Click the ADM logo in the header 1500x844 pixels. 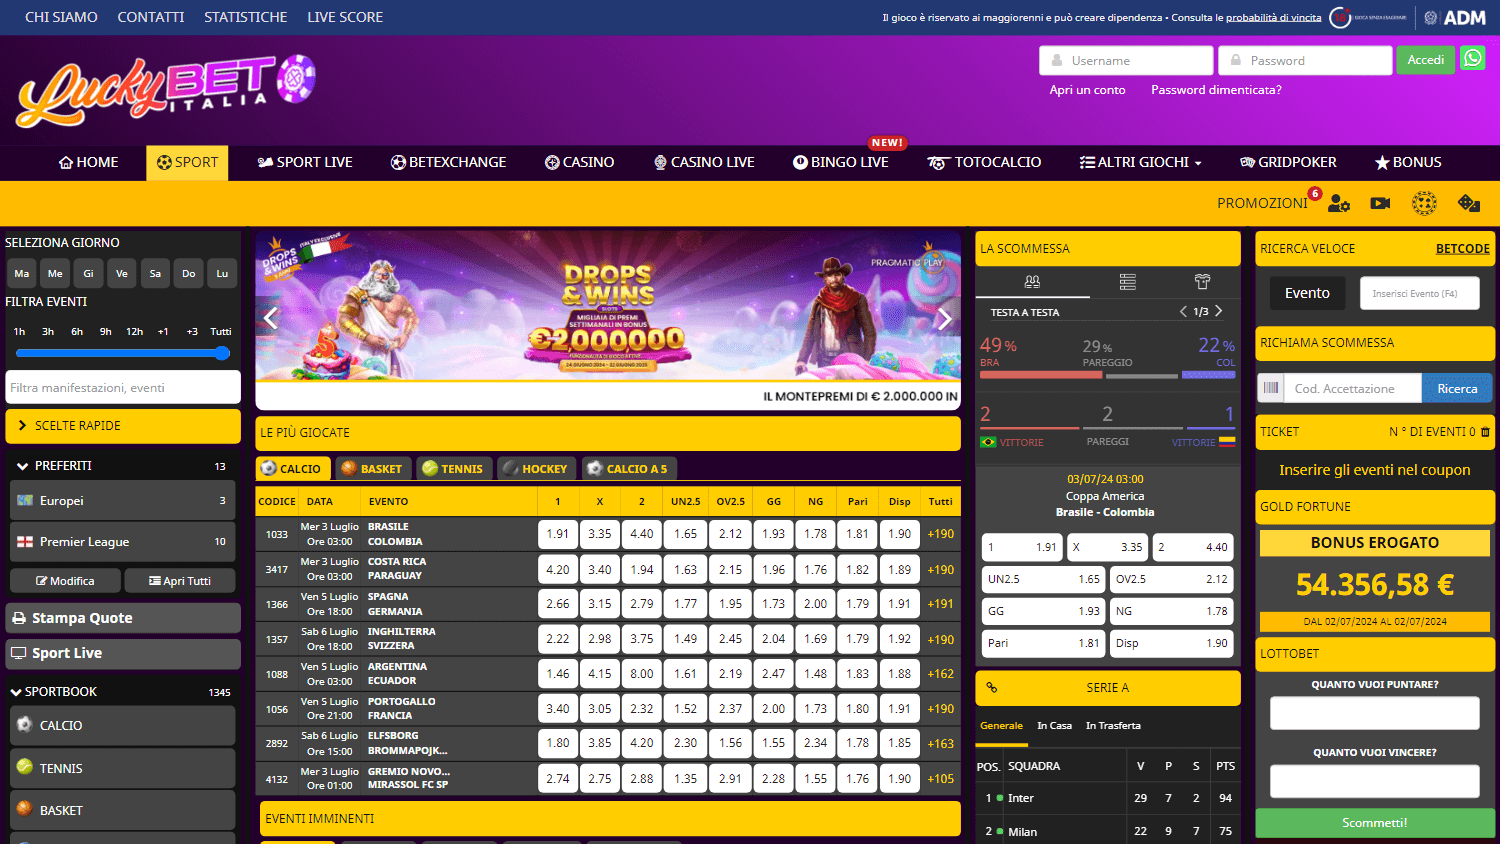pos(1455,17)
